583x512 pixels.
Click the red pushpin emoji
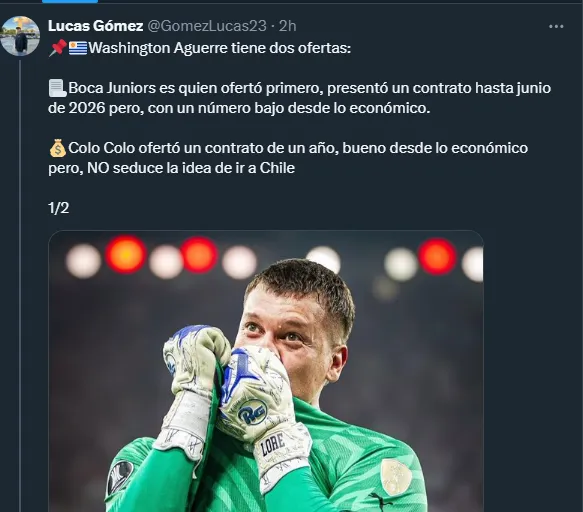pos(58,48)
